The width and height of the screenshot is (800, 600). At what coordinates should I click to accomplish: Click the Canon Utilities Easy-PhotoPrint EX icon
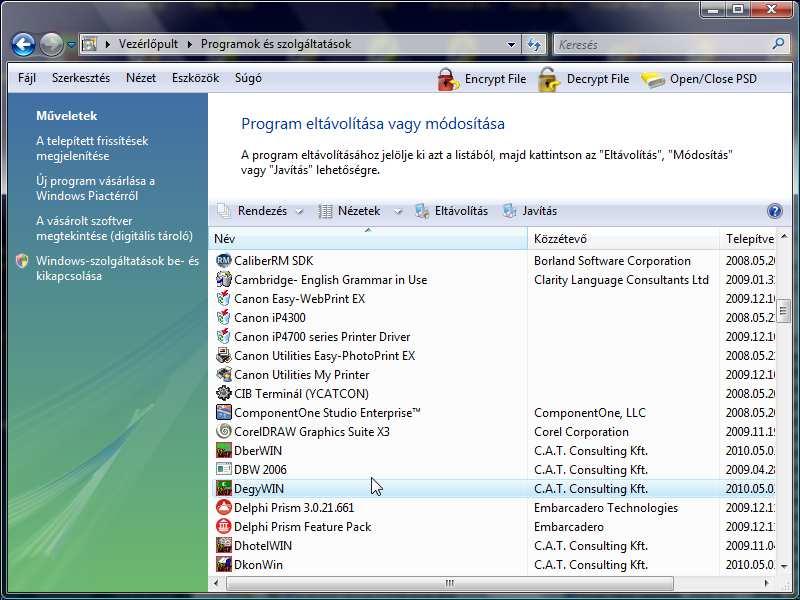pos(223,356)
